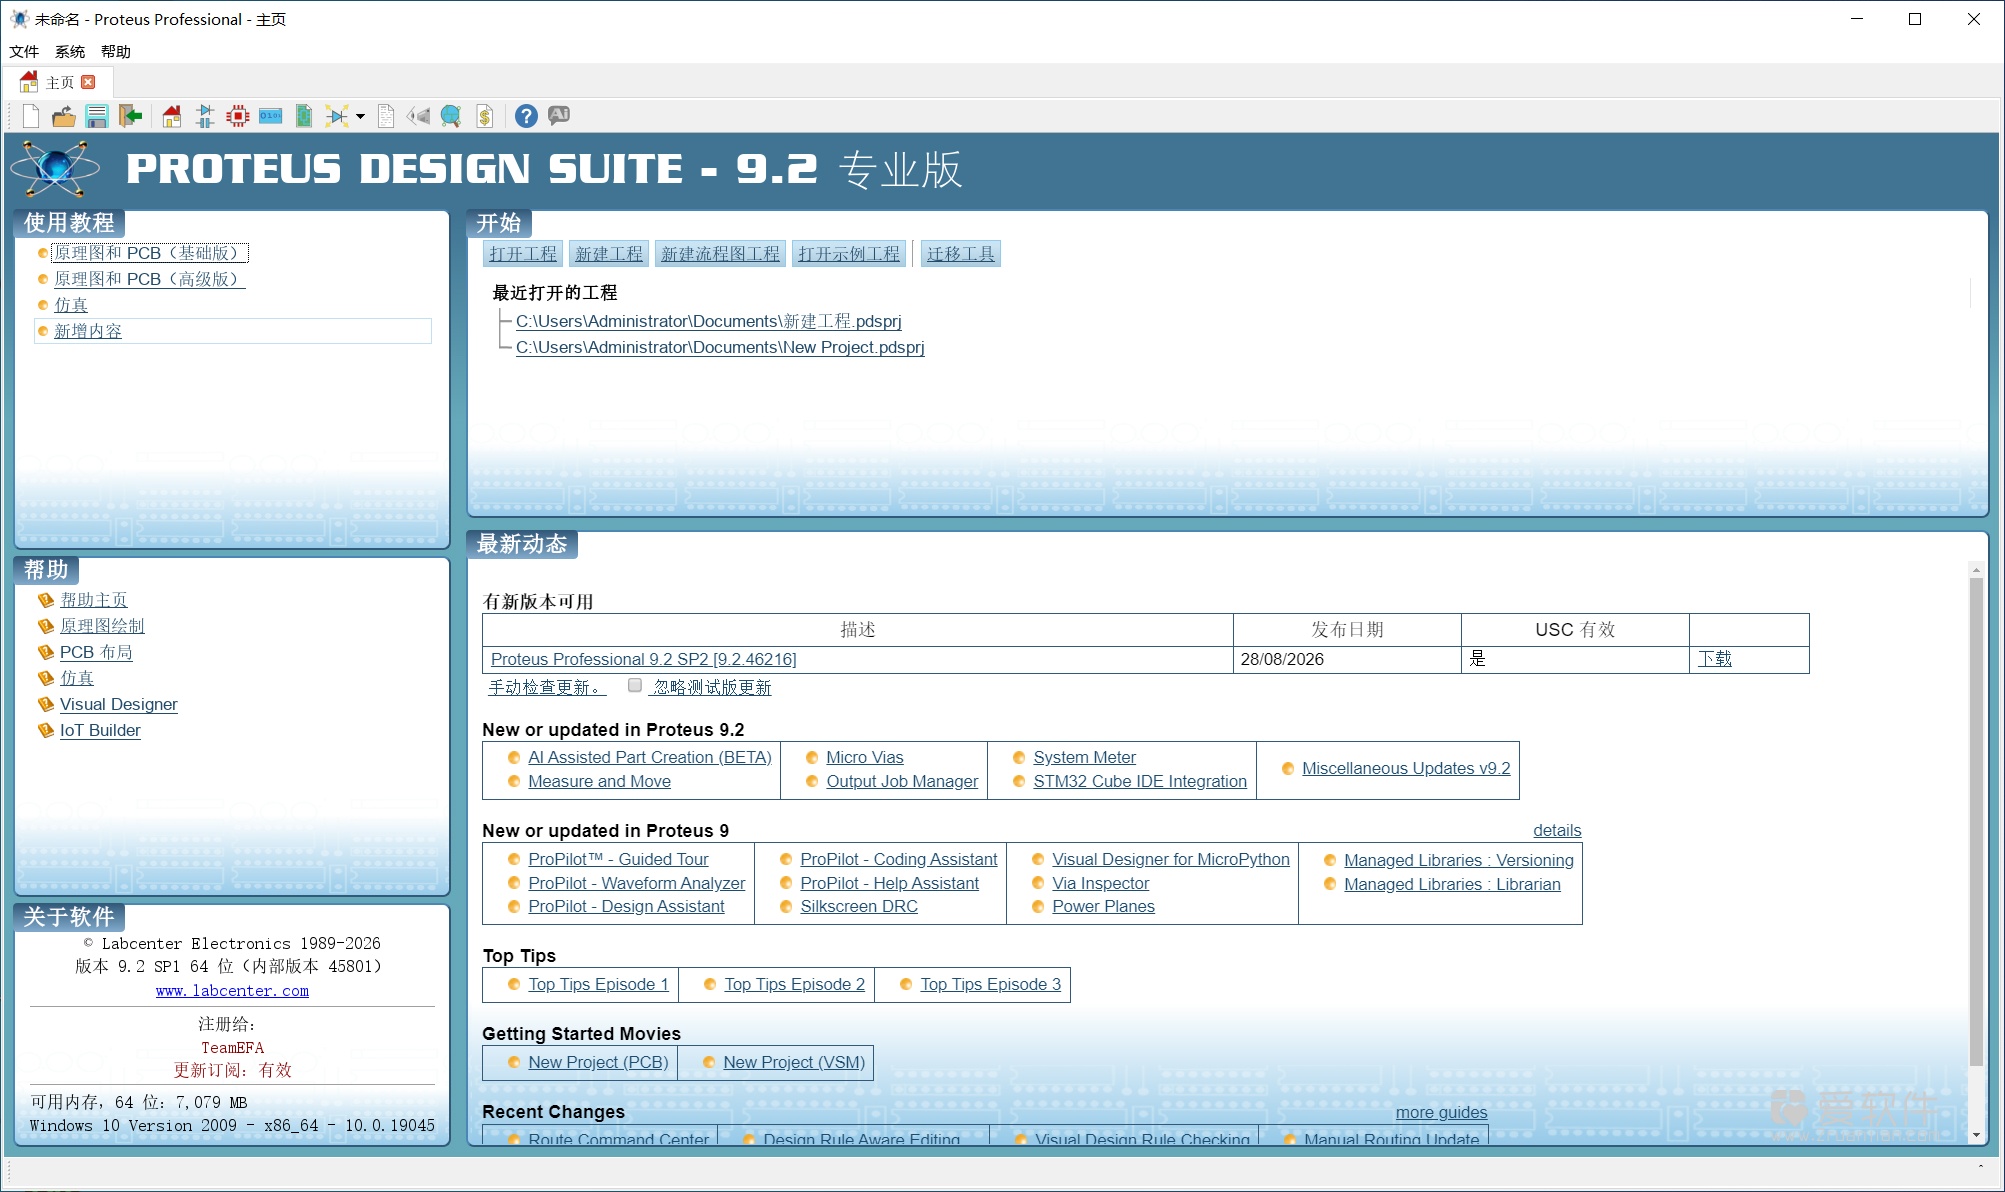
Task: Click the more guides link
Action: coord(1441,1112)
